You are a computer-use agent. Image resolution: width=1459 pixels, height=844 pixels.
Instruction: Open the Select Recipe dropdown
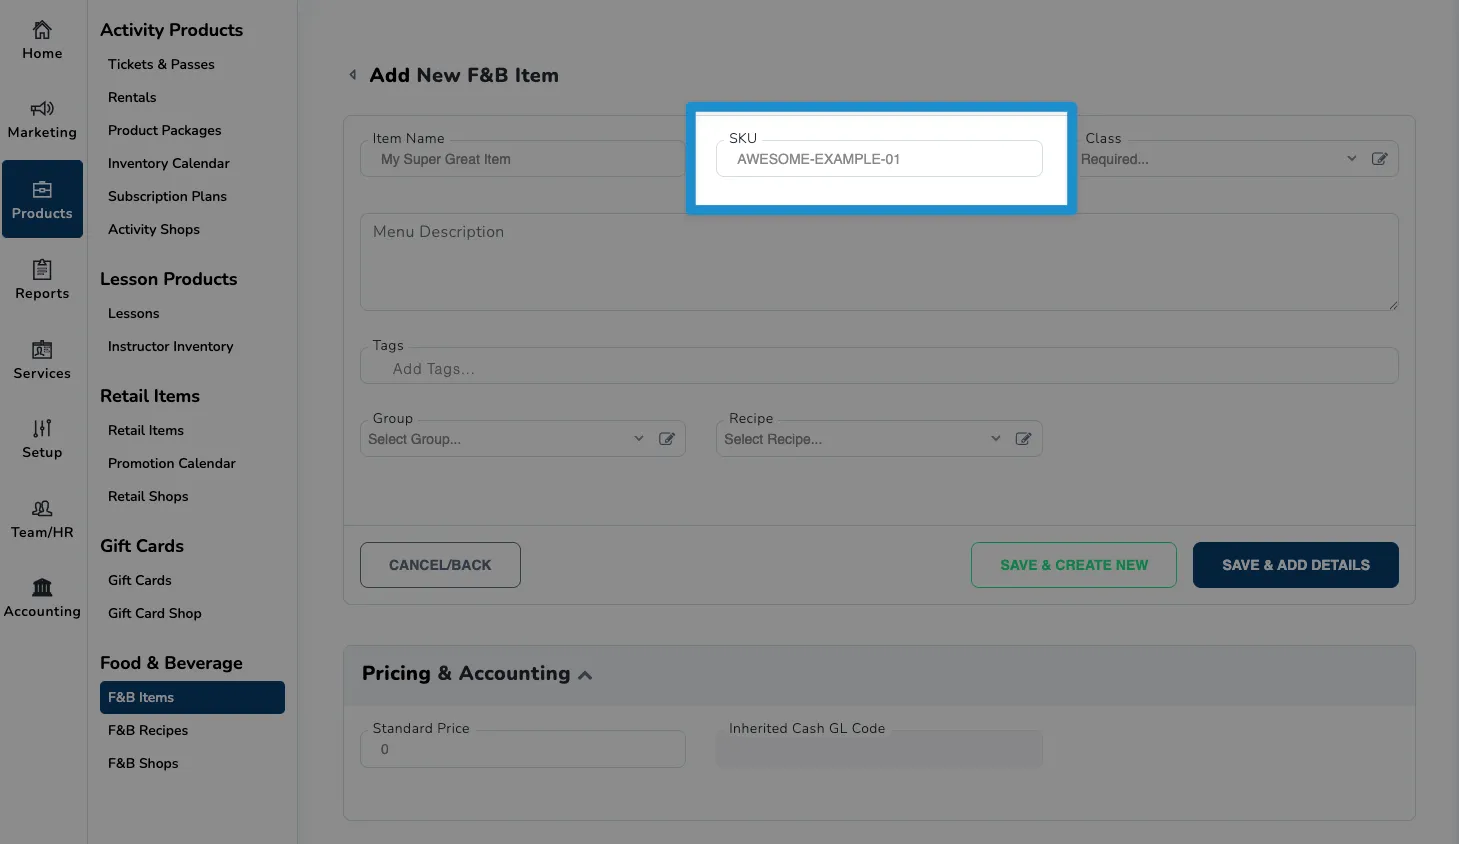pos(861,439)
